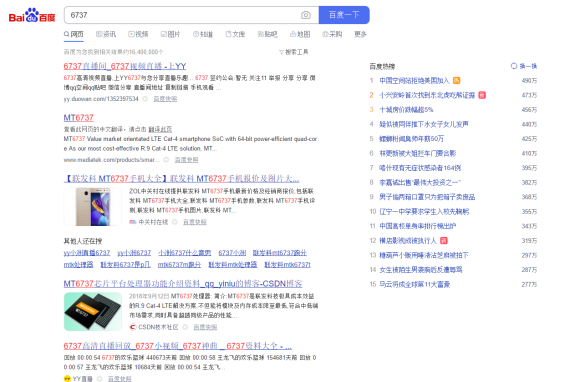
Task: Open hot search item ranked 14
Action: click(x=421, y=270)
